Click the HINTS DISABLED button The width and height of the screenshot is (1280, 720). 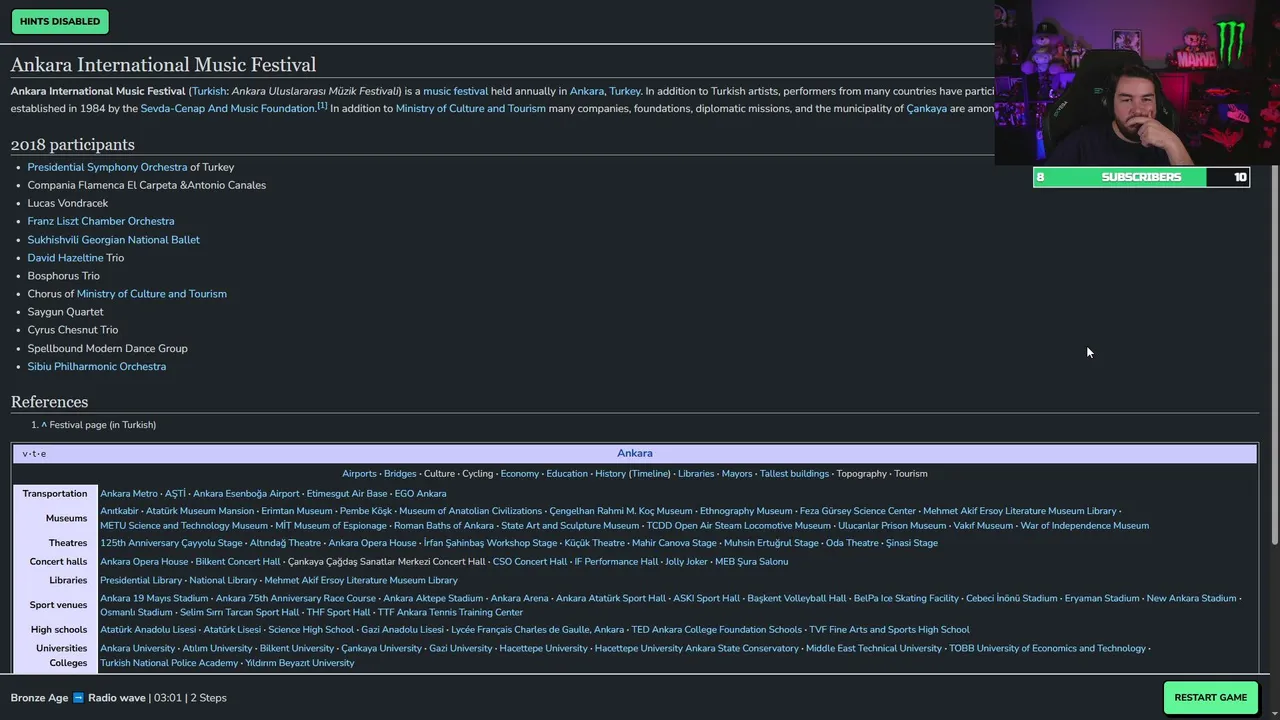[x=60, y=21]
